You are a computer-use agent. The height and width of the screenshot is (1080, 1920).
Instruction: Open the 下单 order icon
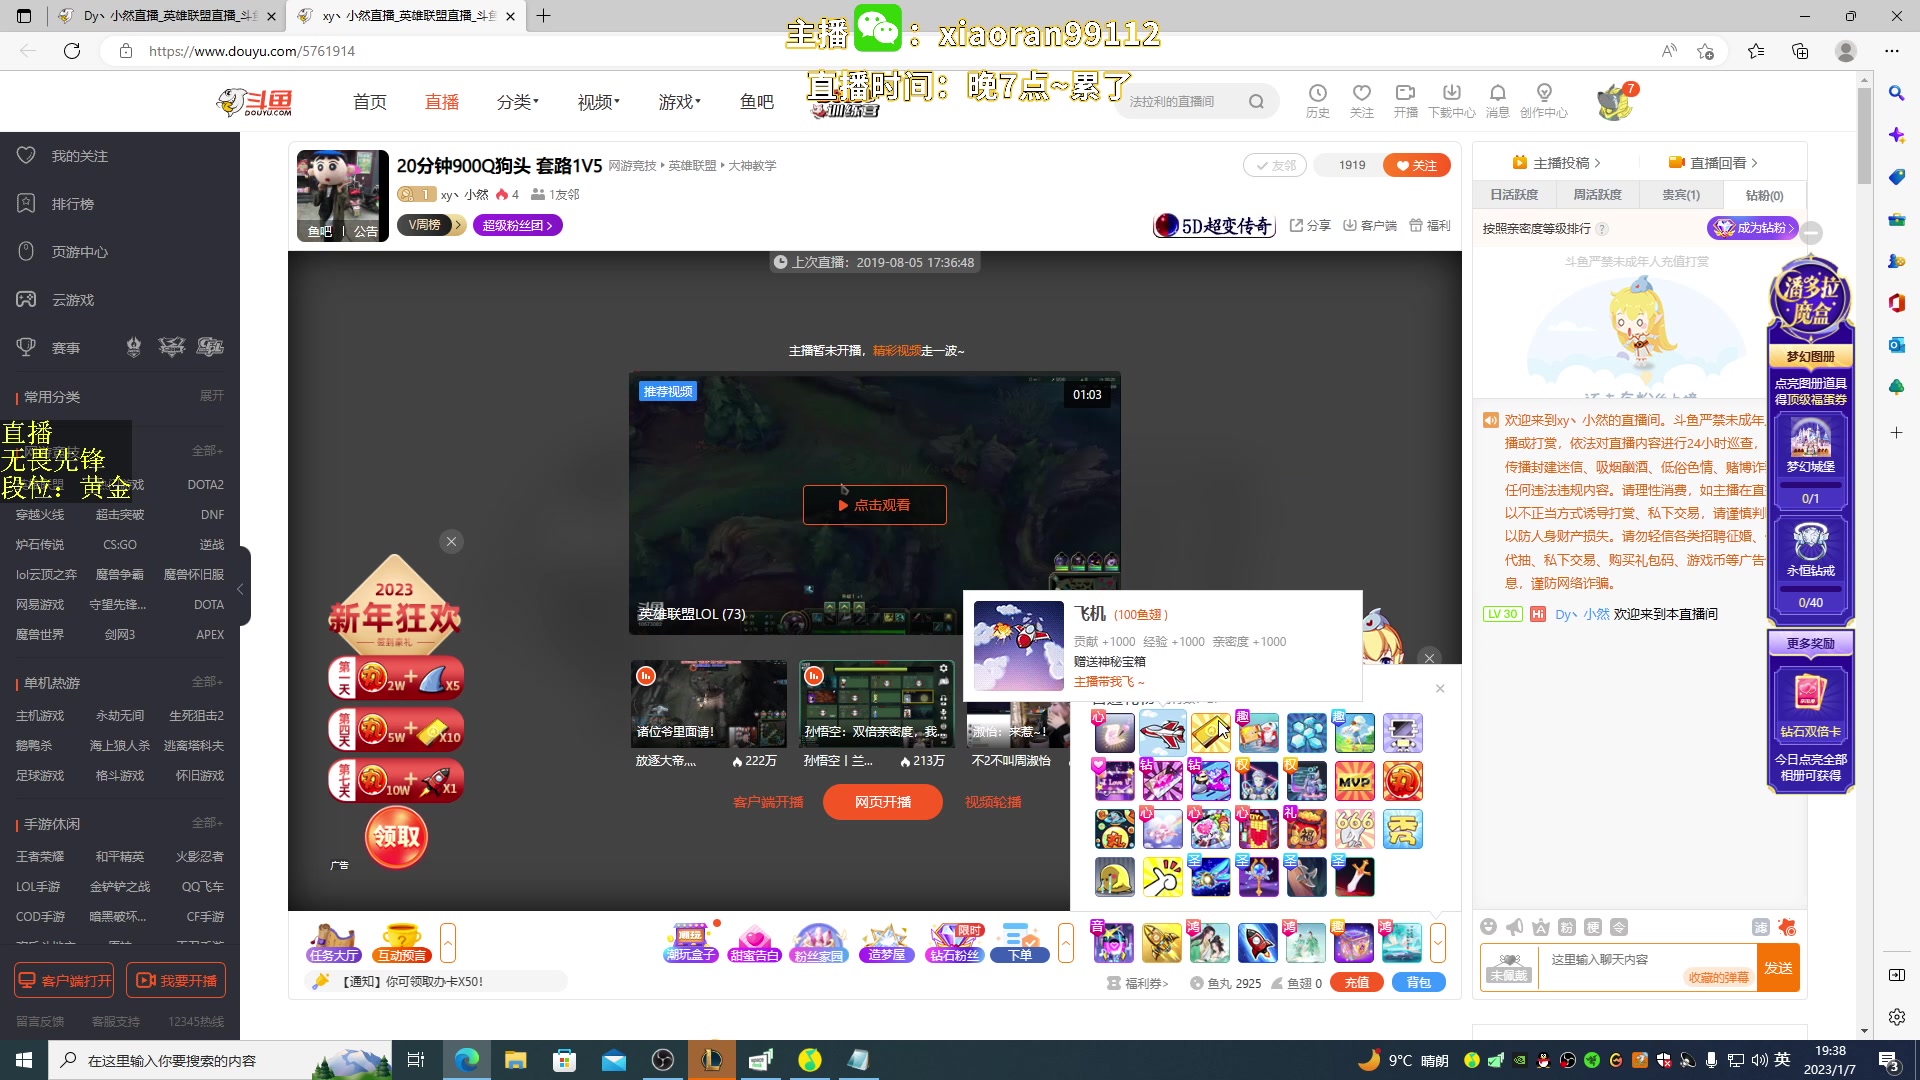[1020, 943]
